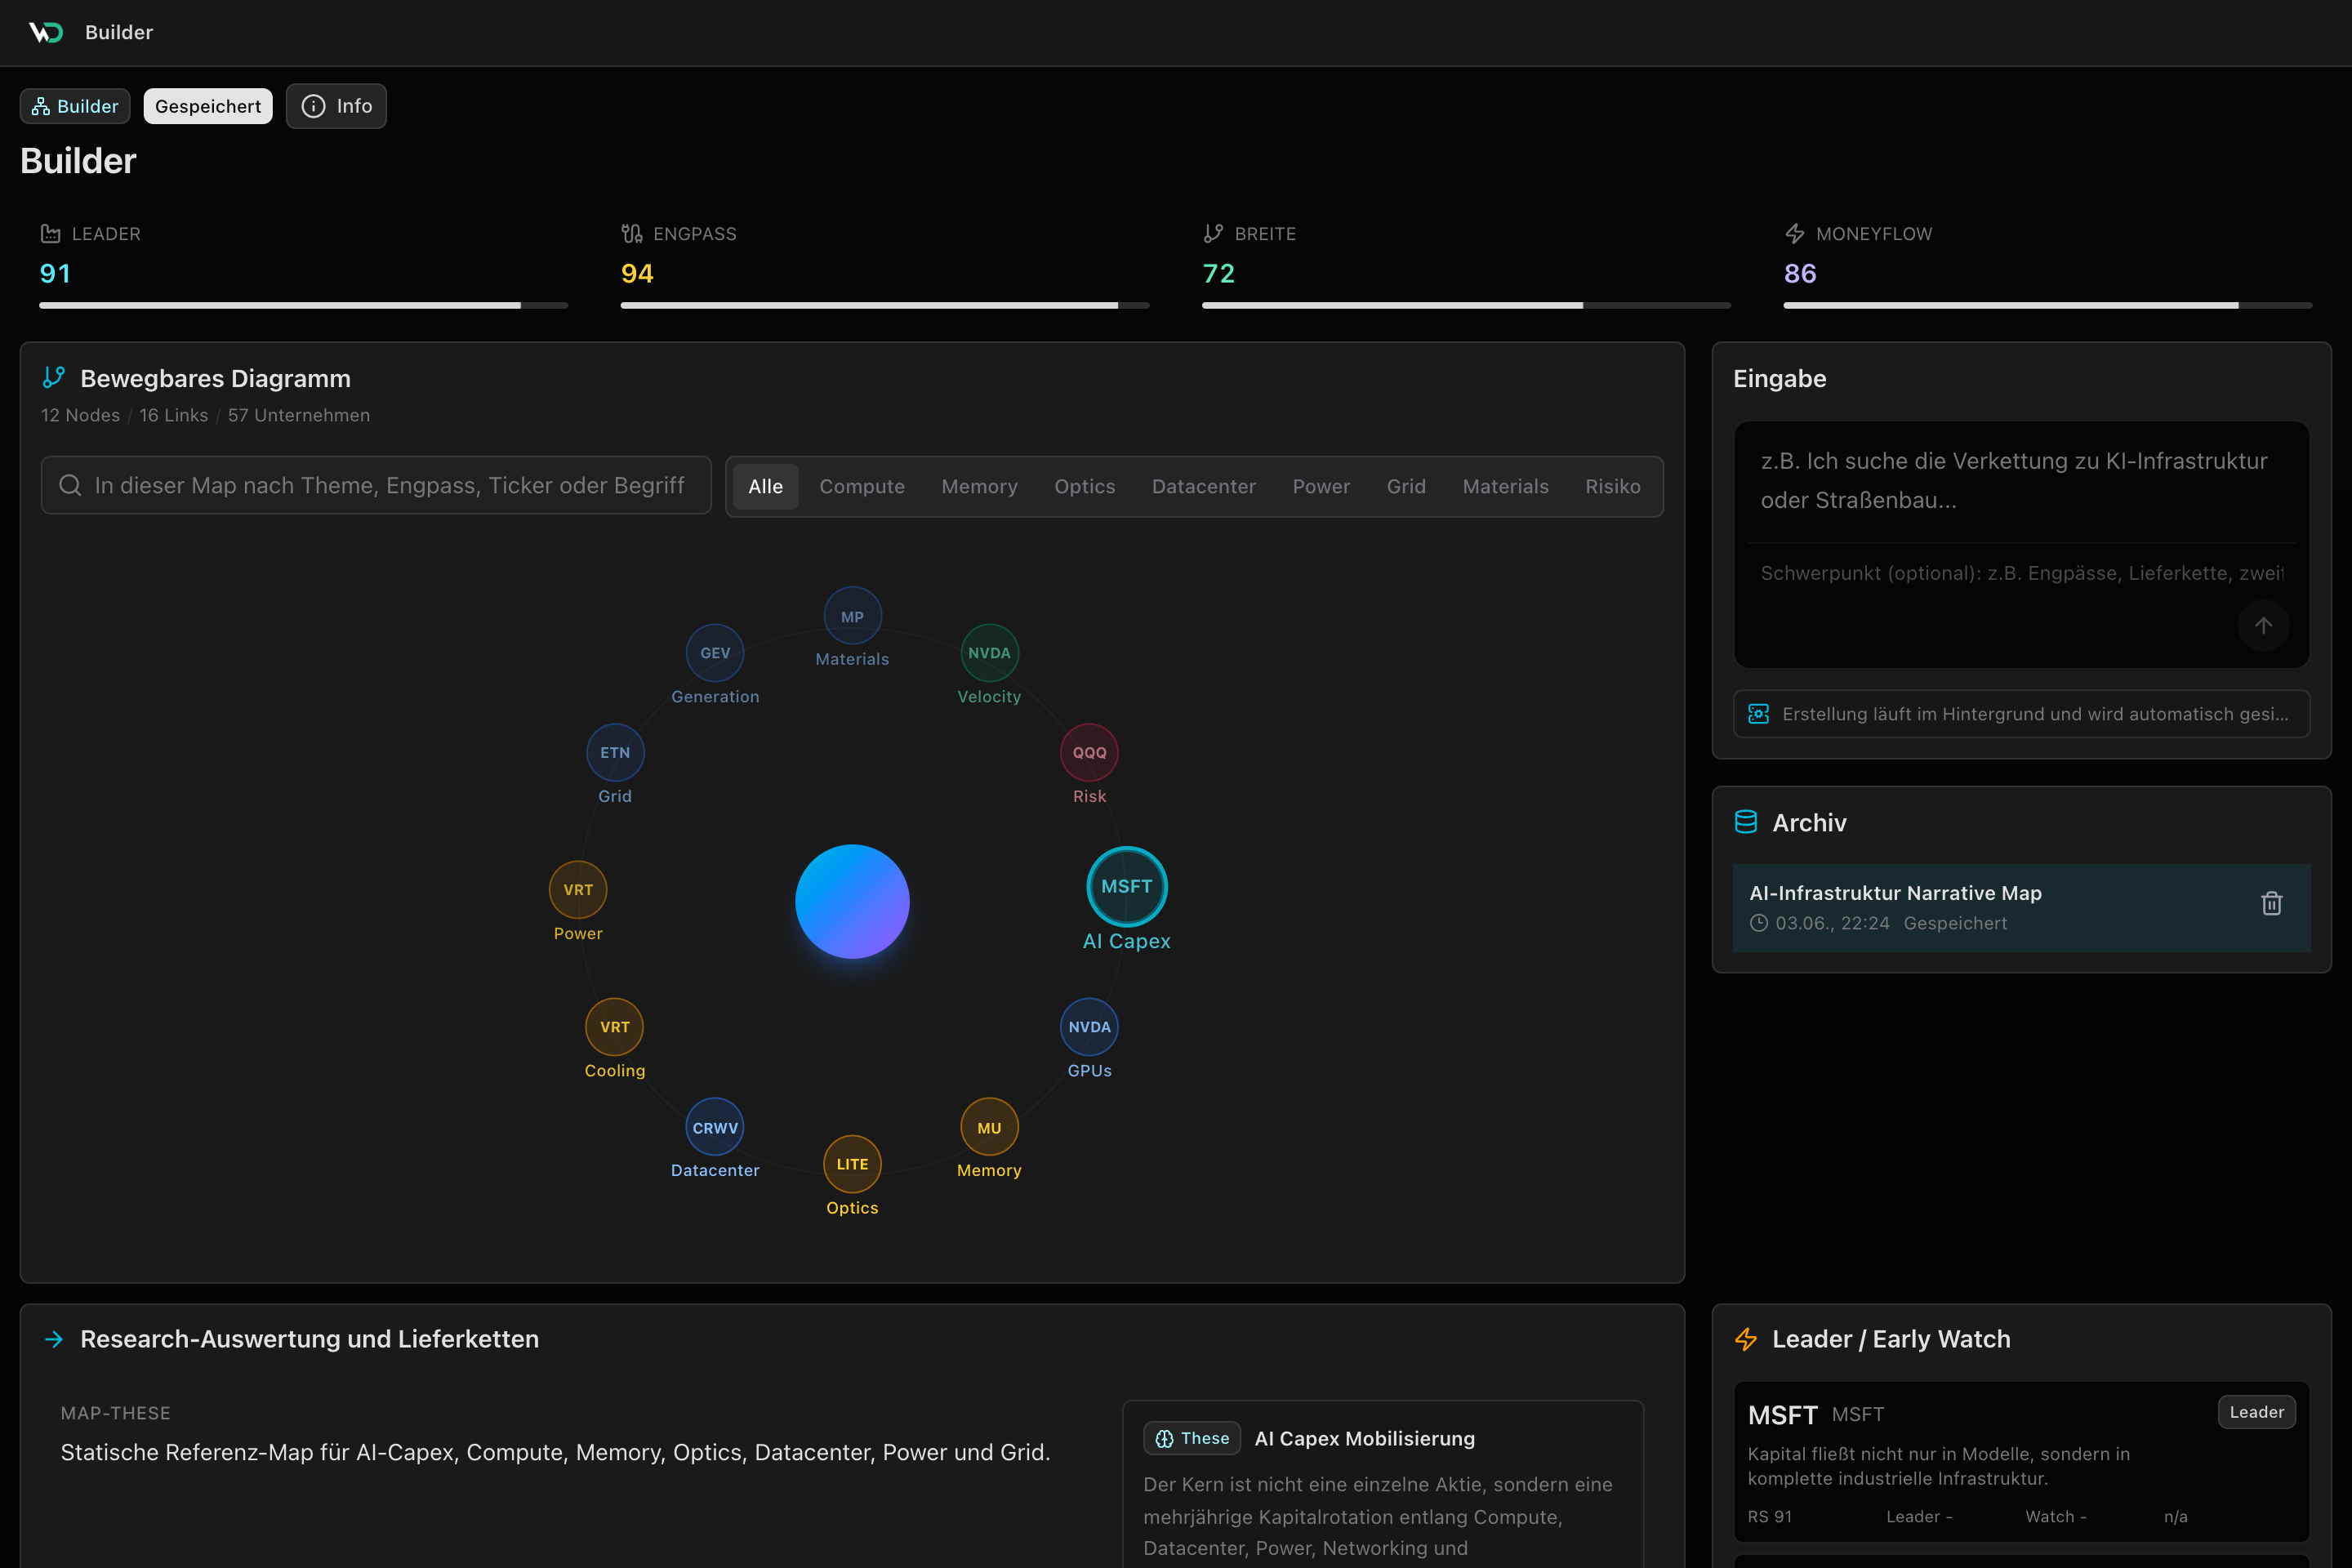Click the submit arrow button
The image size is (2352, 1568).
point(2264,626)
